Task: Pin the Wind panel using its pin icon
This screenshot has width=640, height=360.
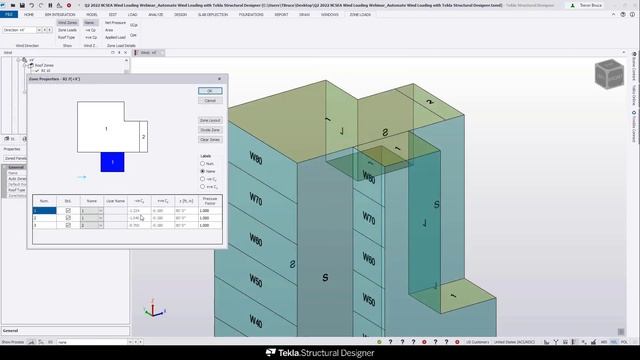Action: 119,53
